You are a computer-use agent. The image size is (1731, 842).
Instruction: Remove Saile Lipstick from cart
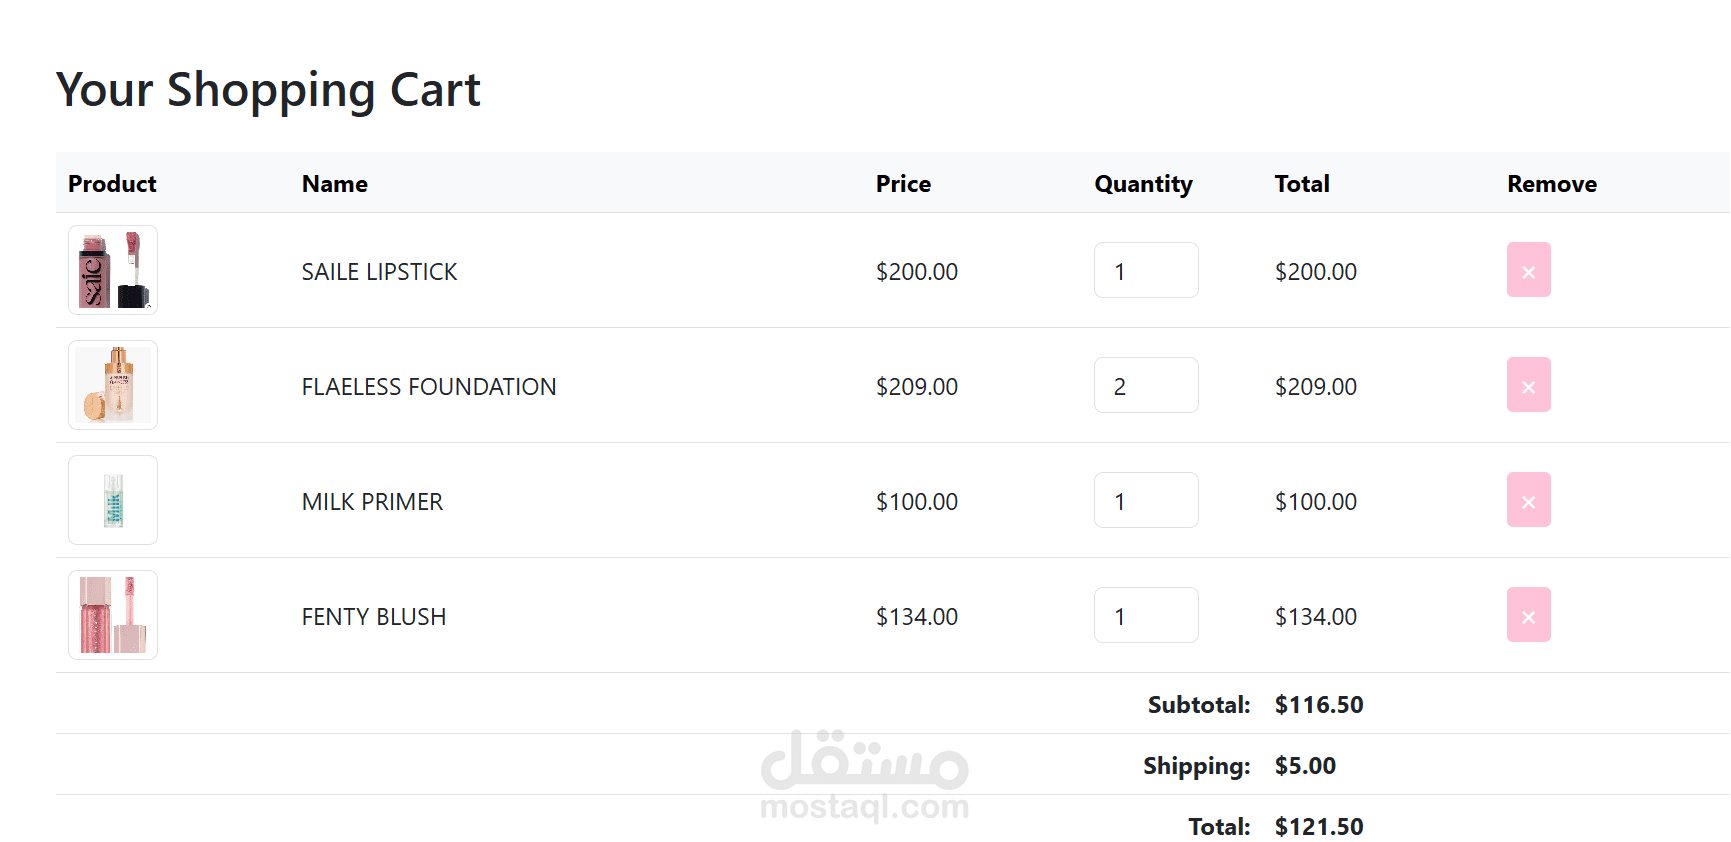pyautogui.click(x=1528, y=270)
